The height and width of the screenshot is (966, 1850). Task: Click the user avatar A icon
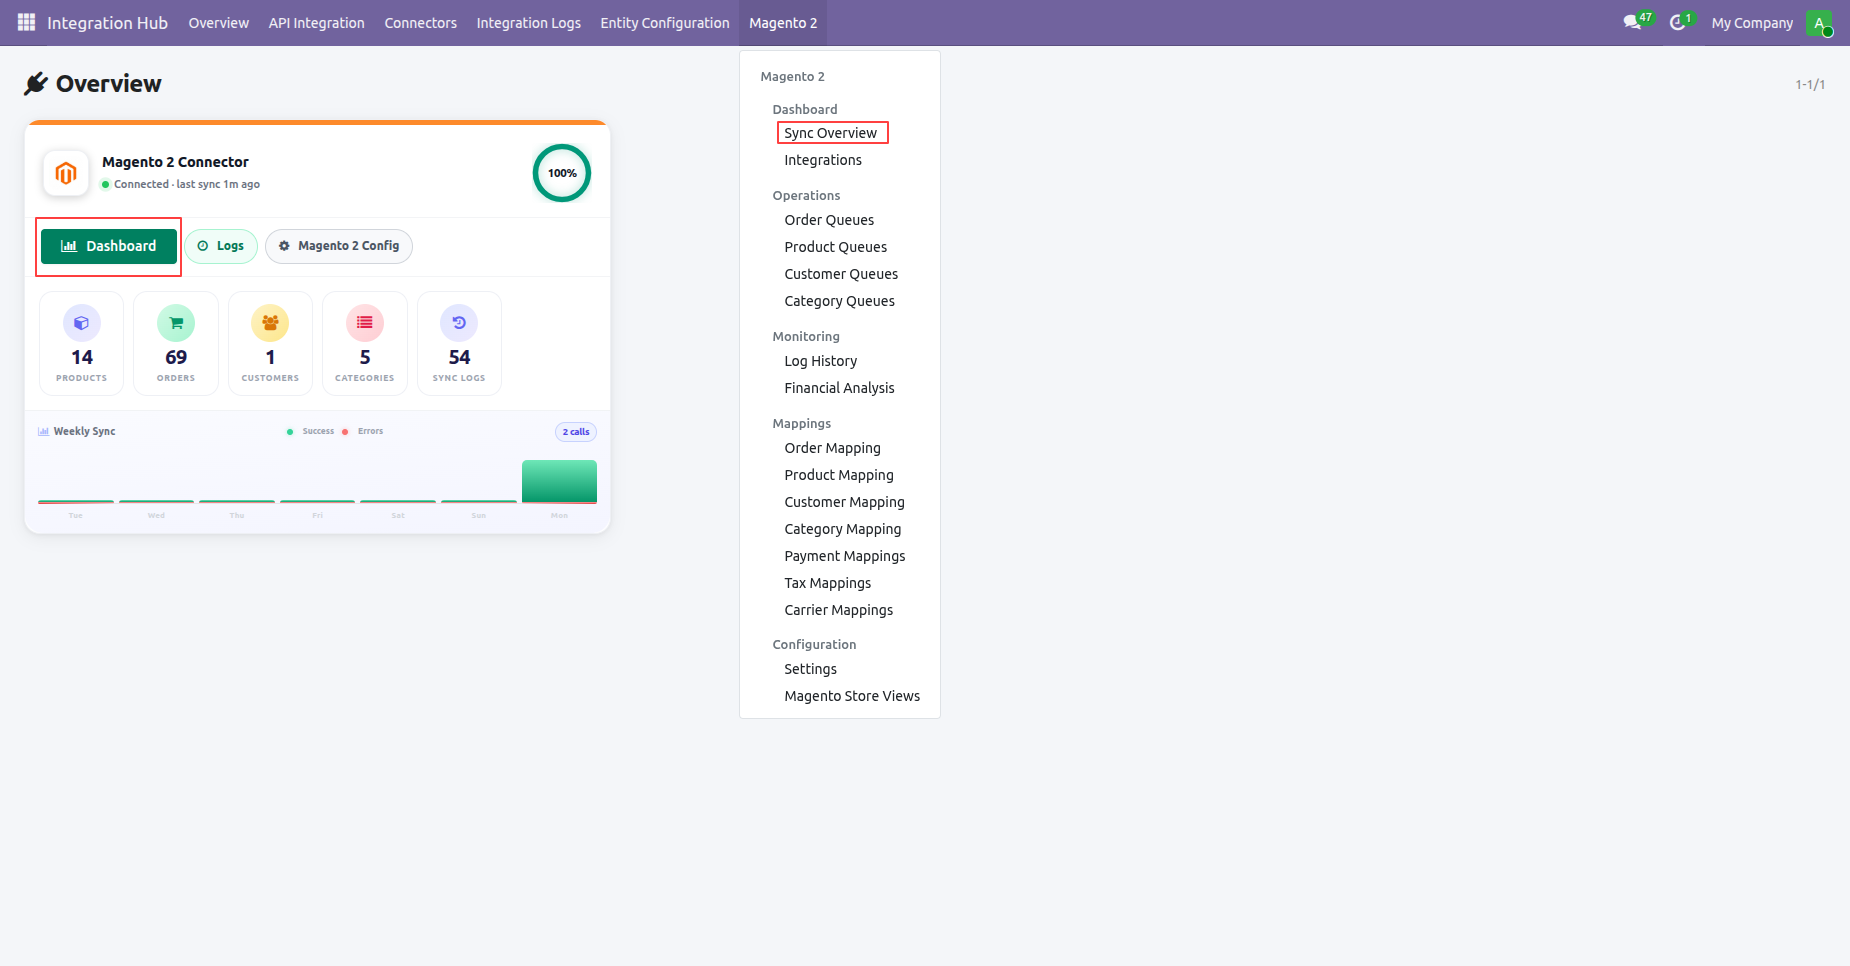pos(1819,23)
